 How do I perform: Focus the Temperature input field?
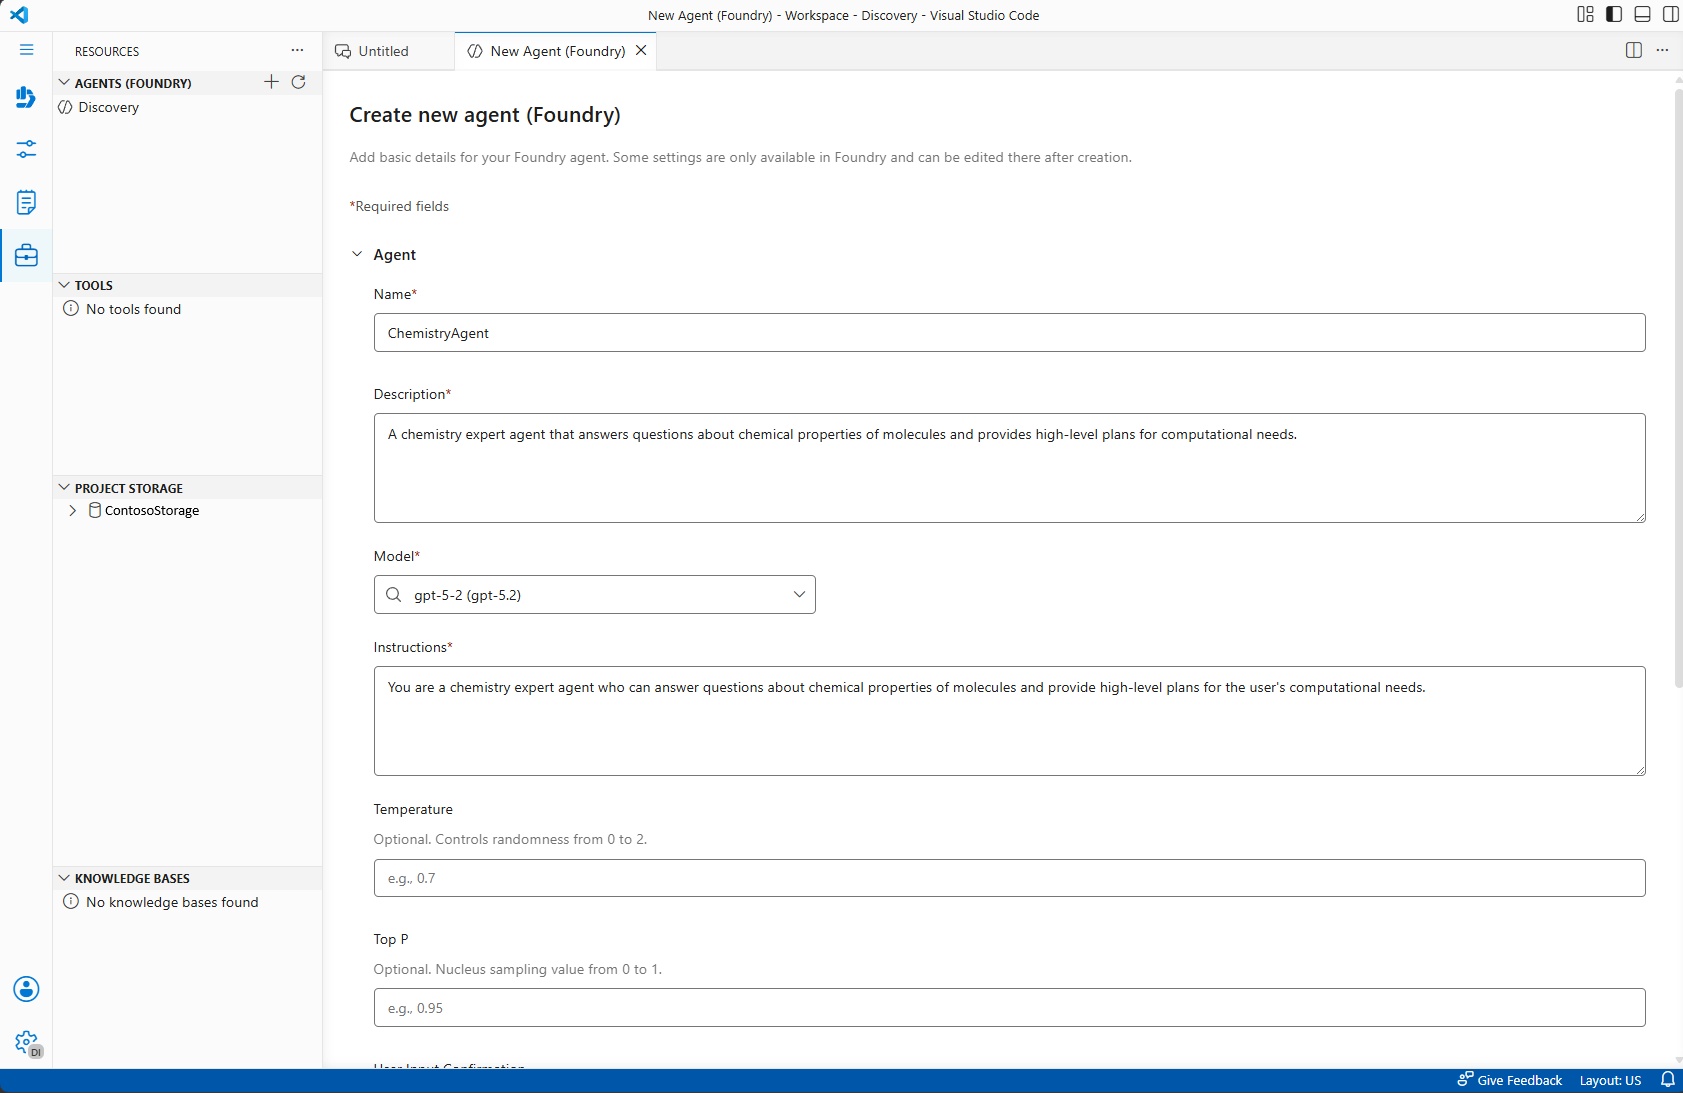point(1009,878)
